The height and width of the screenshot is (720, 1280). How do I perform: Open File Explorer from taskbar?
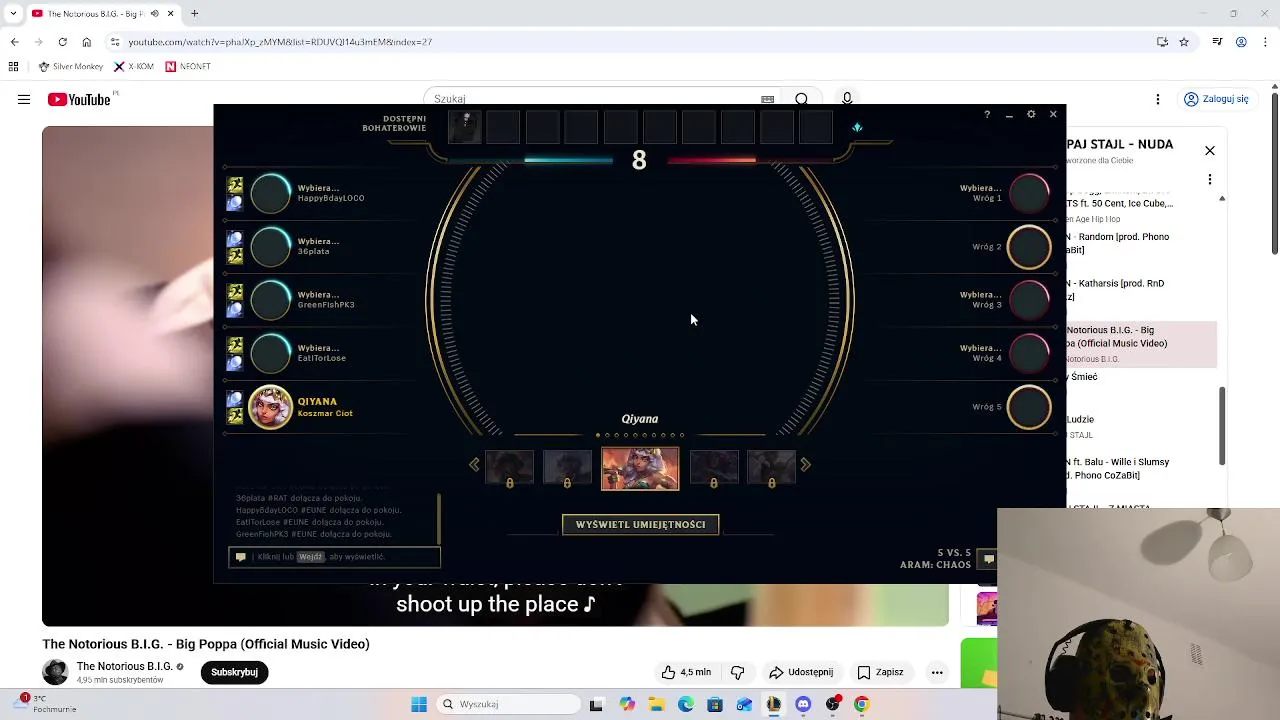[657, 704]
